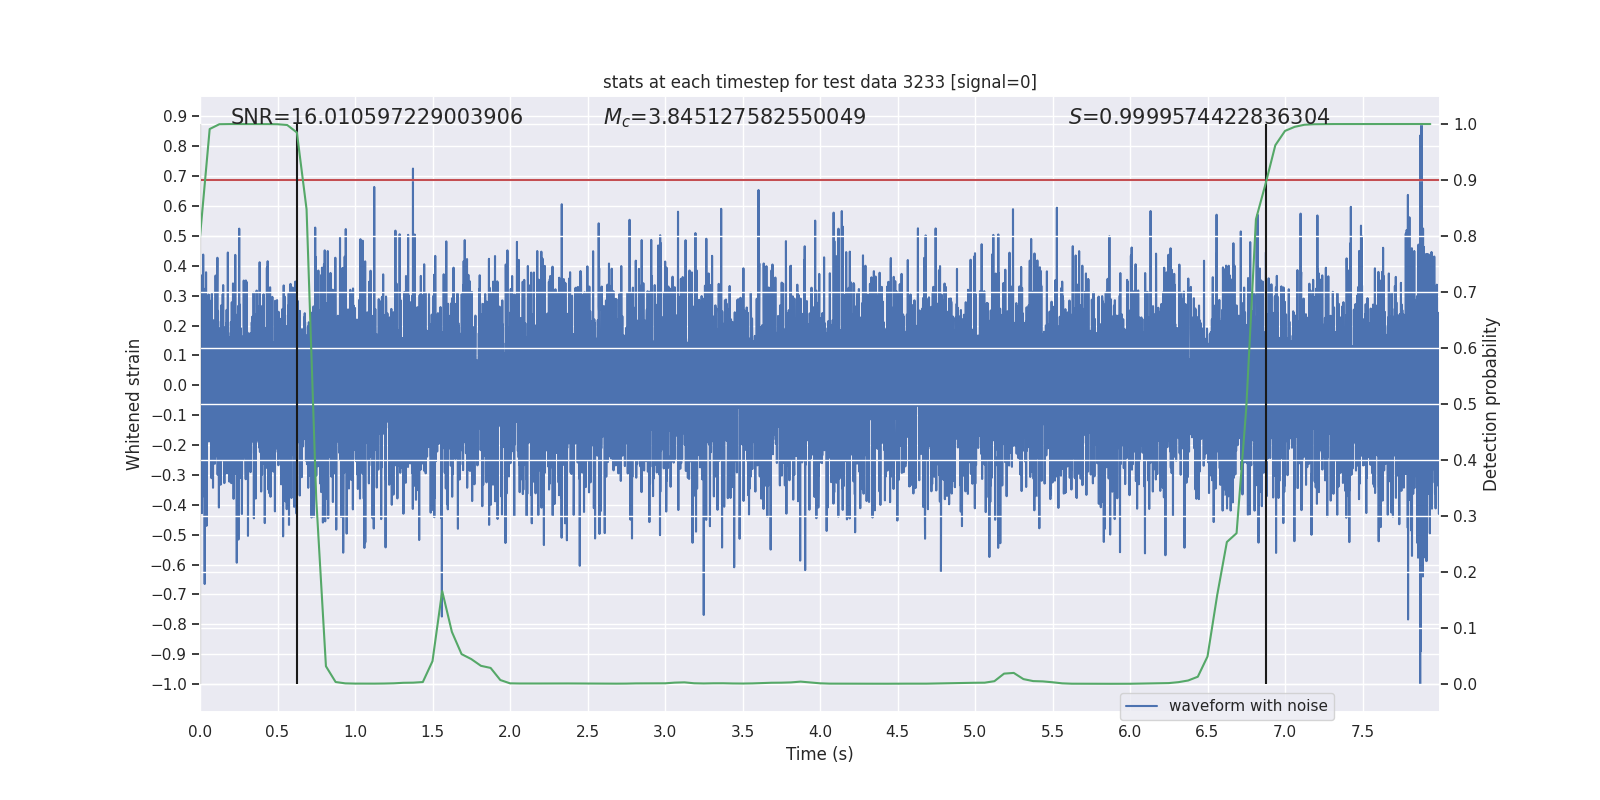Click the left y-axis tick label −1.0
This screenshot has width=1600, height=800.
click(169, 684)
